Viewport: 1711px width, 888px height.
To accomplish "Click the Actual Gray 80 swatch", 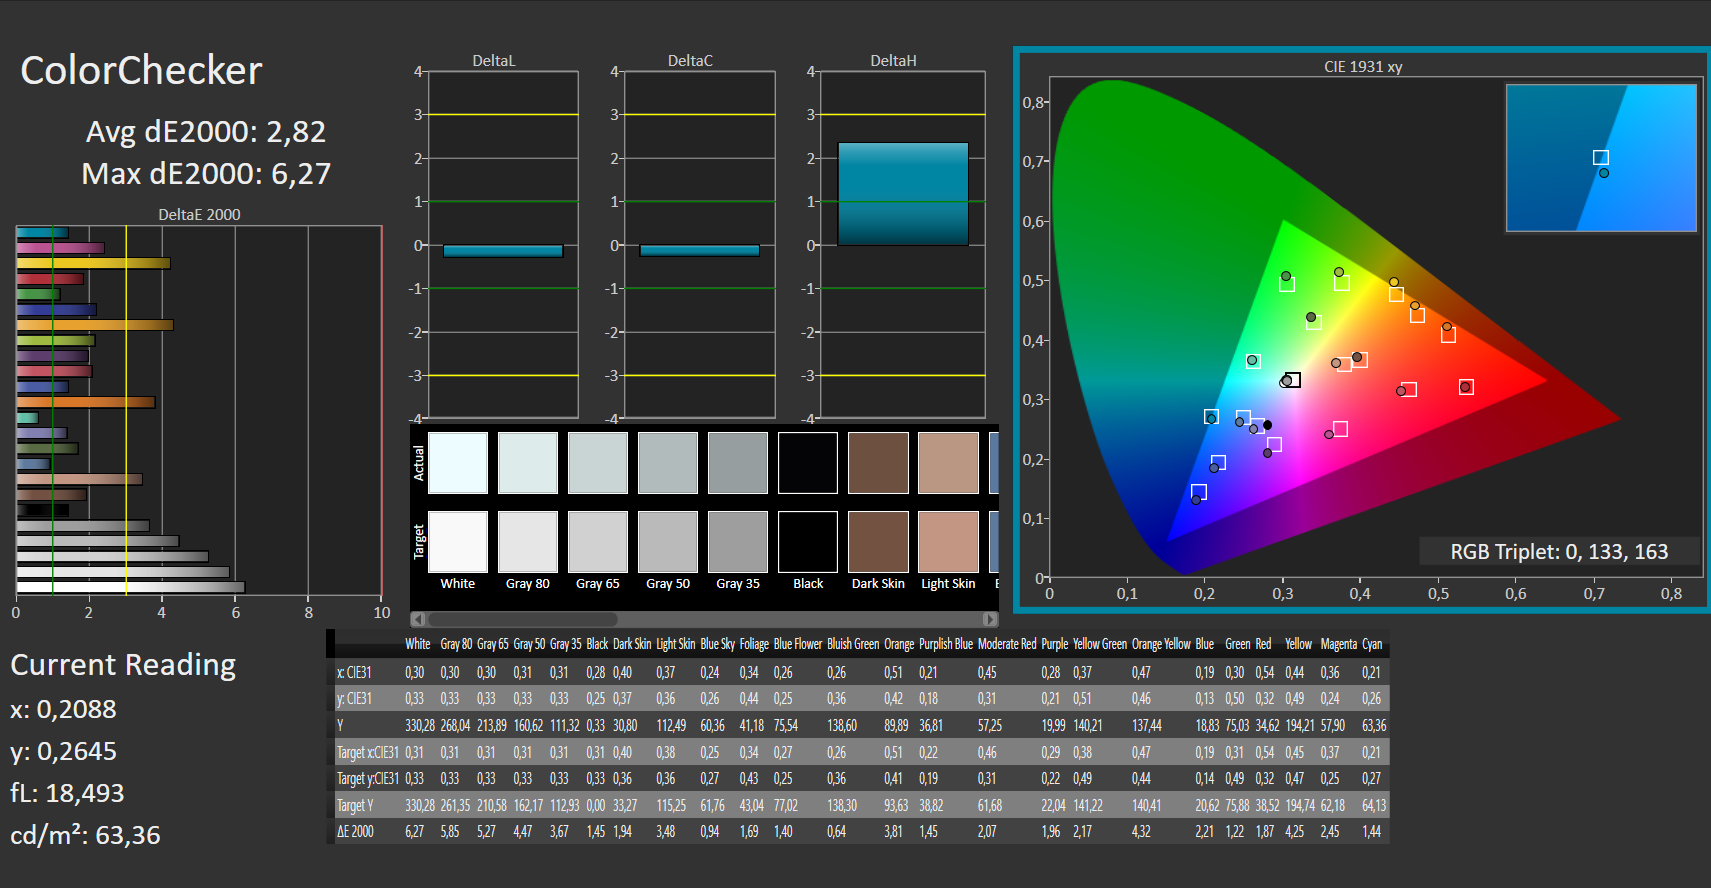I will tap(528, 463).
